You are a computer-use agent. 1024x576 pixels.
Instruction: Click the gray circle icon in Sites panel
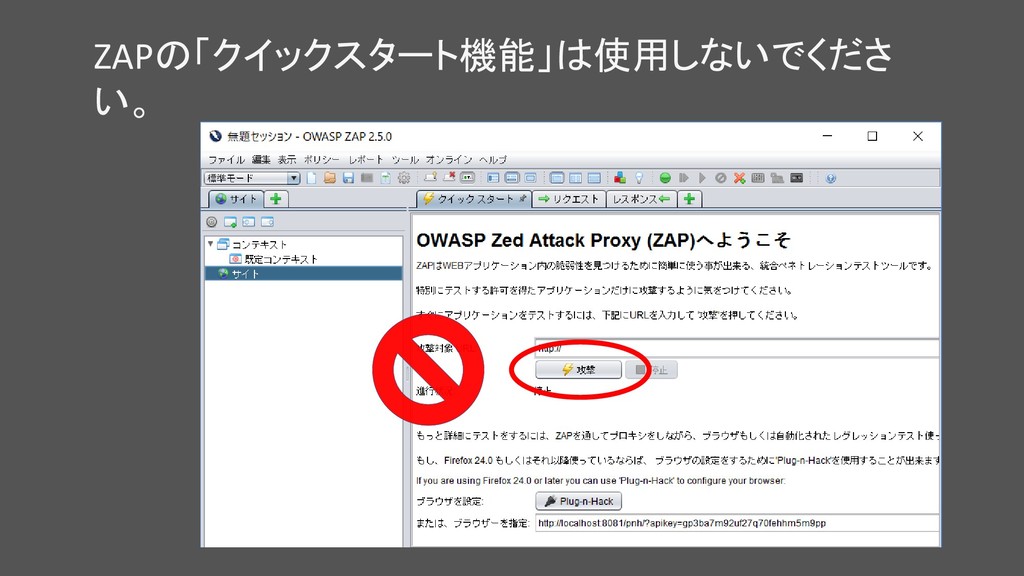(x=212, y=222)
